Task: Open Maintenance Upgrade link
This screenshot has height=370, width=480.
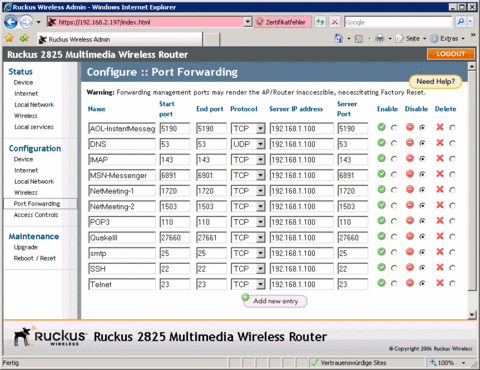Action: (25, 247)
